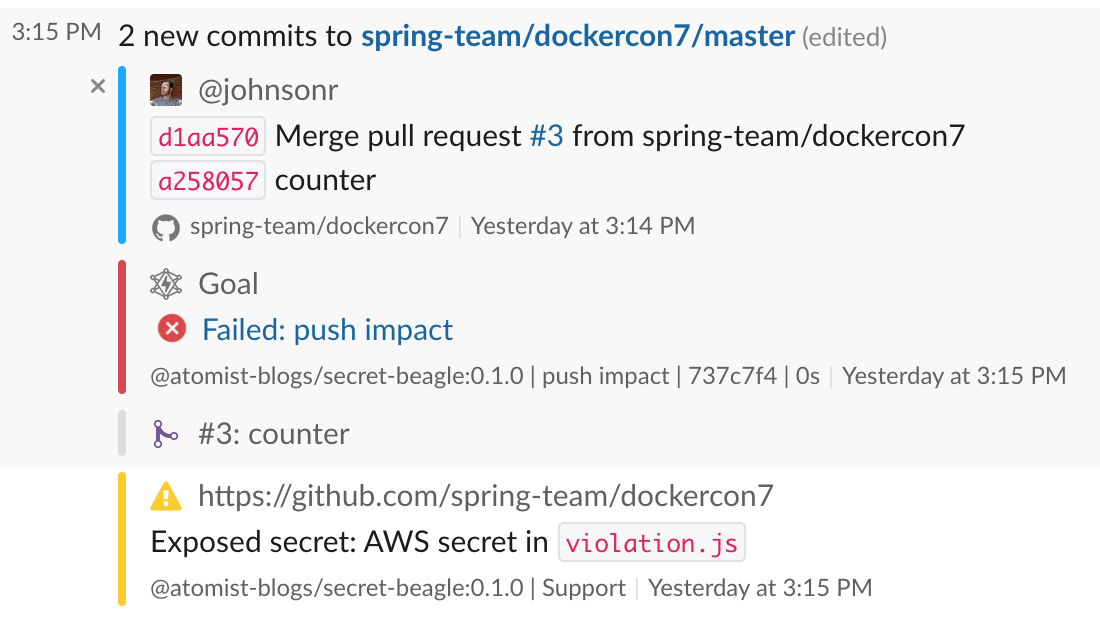Open the Failed: push impact link

[327, 329]
